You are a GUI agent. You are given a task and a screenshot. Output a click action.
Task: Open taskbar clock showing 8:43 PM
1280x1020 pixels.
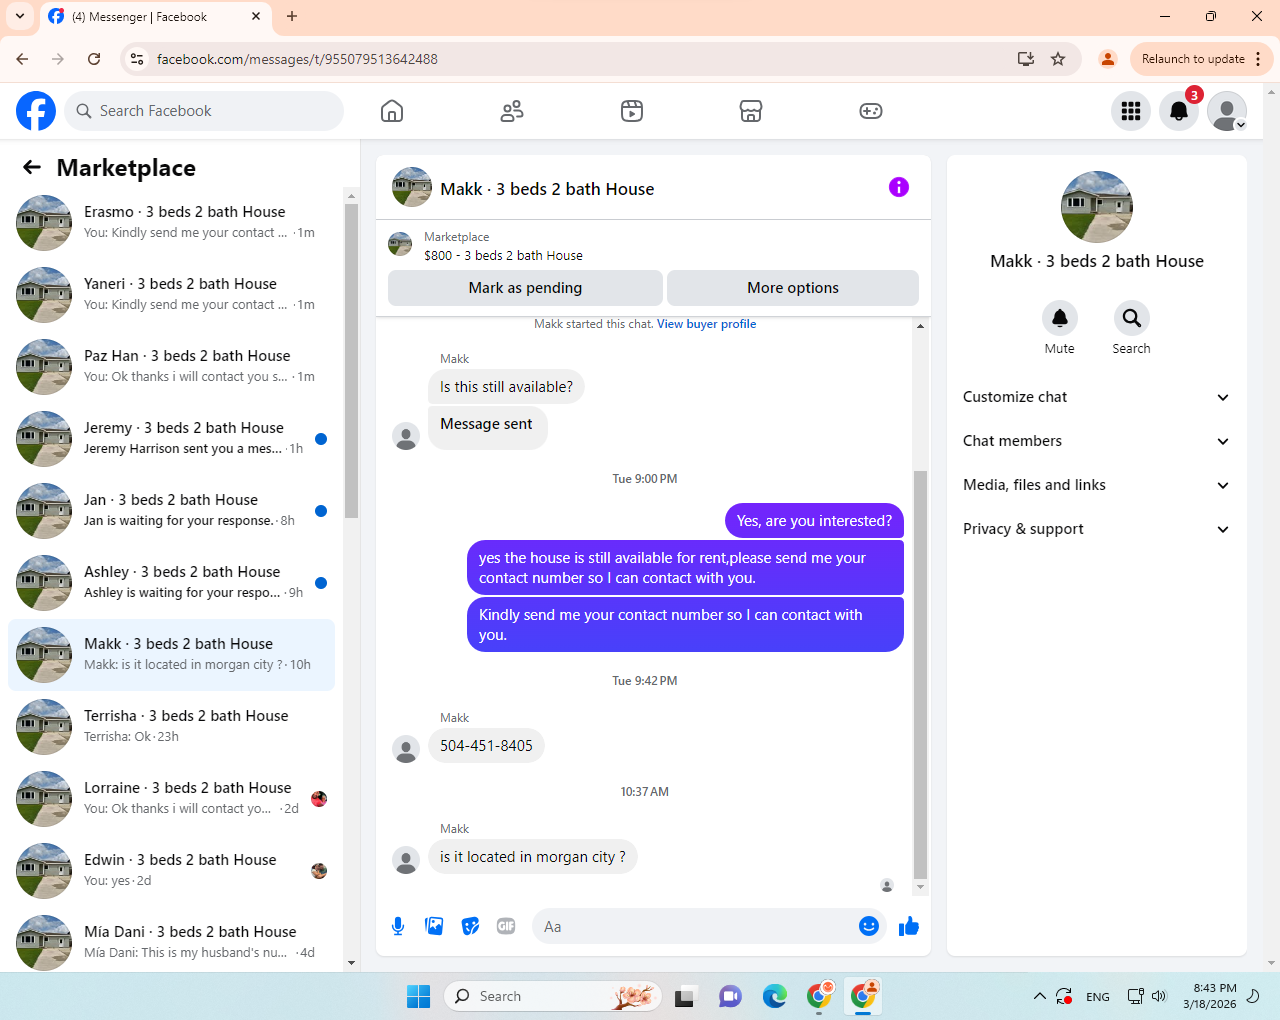1210,996
